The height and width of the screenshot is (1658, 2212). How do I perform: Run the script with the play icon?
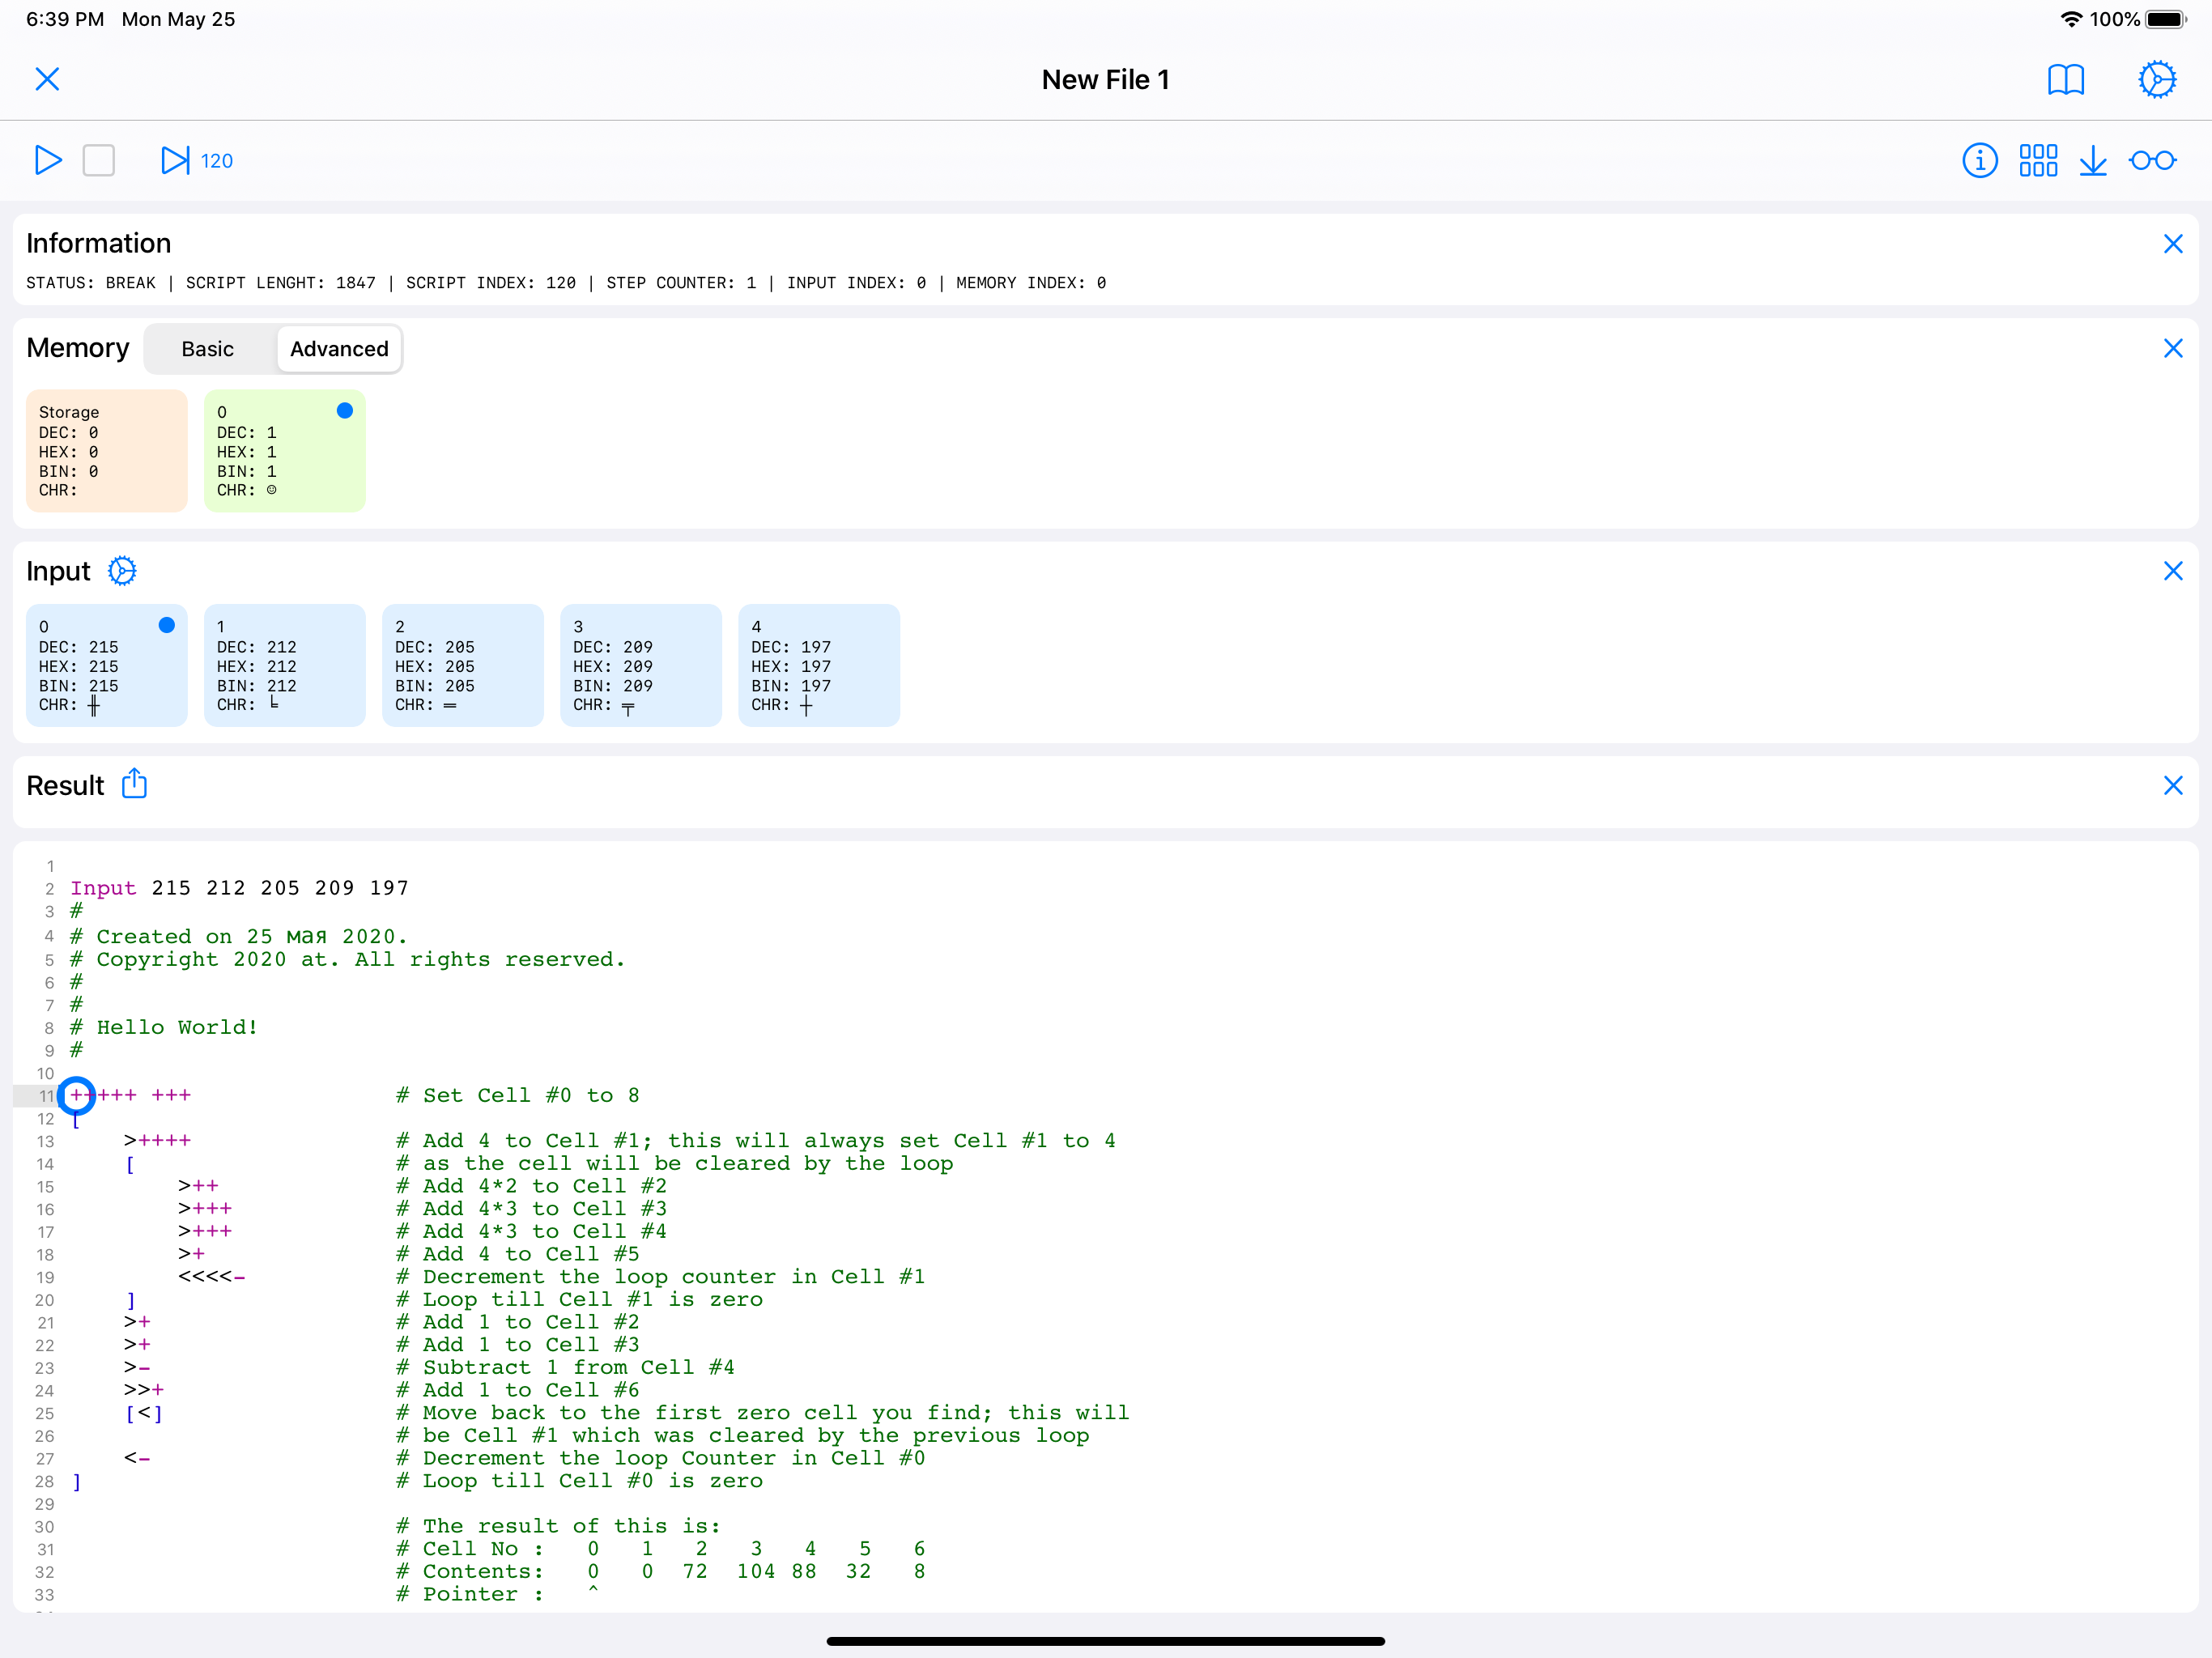47,160
